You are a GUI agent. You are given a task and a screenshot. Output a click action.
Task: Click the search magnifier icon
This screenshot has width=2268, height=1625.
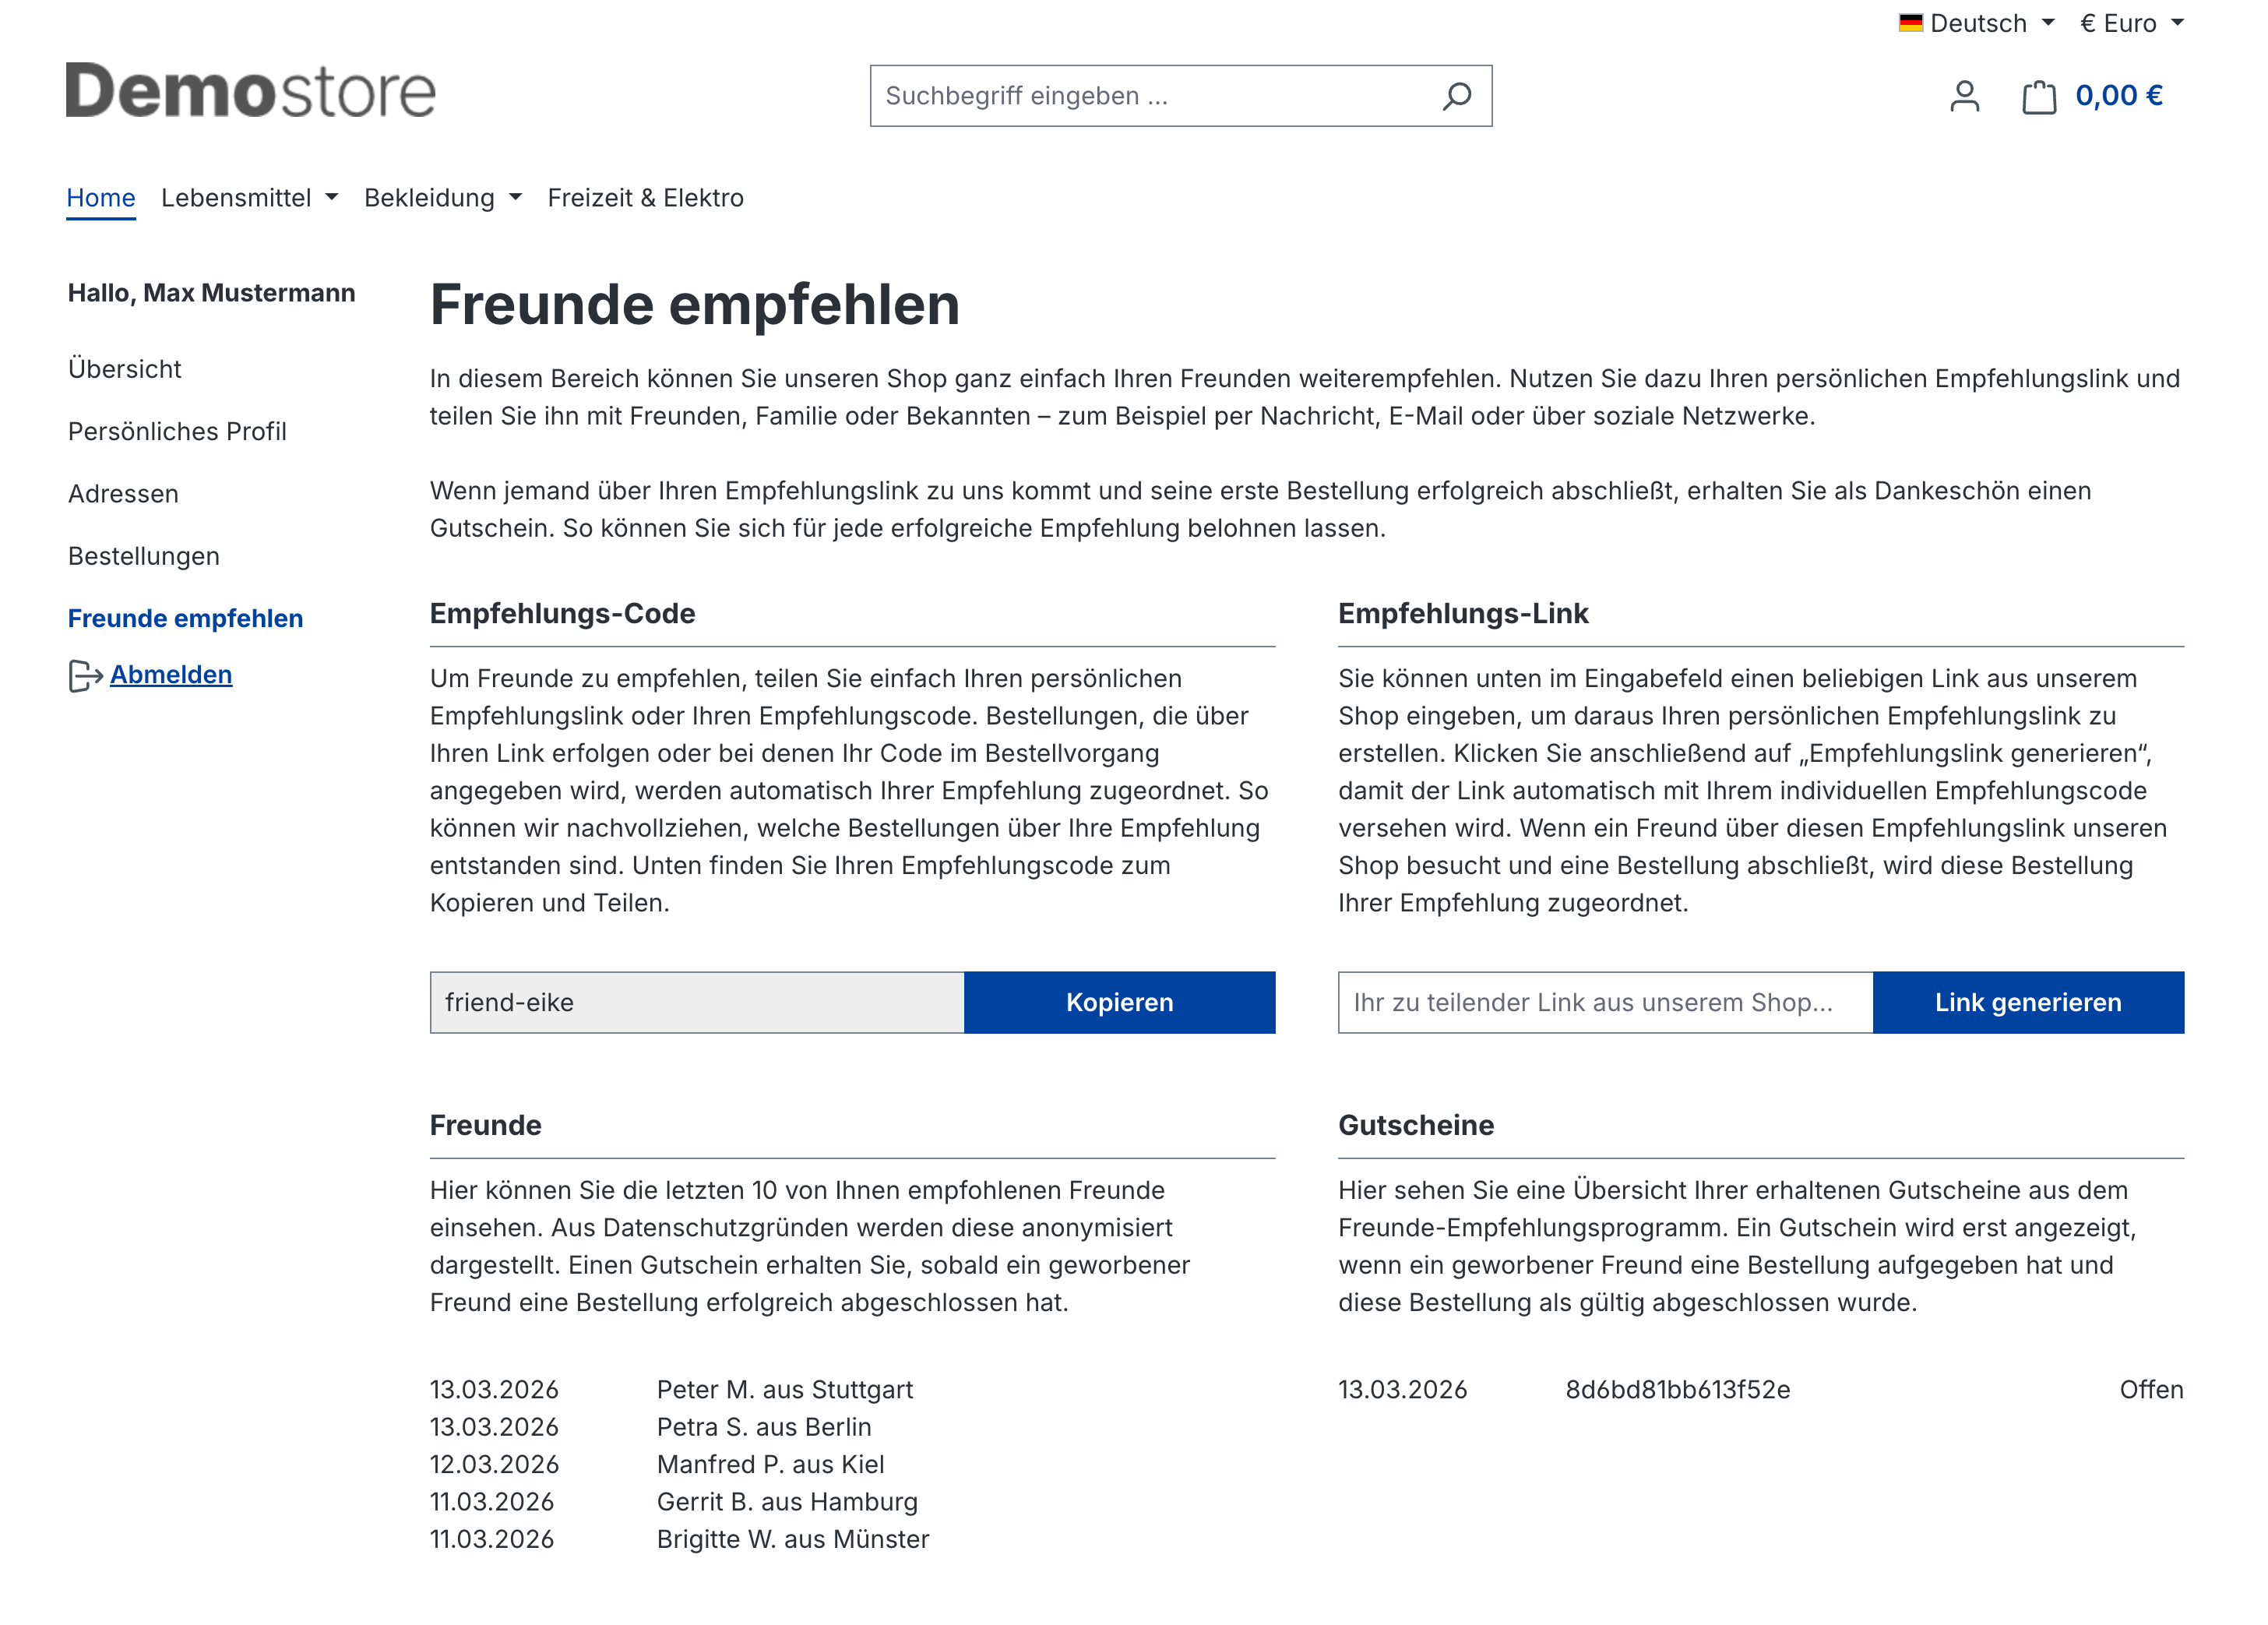1456,96
